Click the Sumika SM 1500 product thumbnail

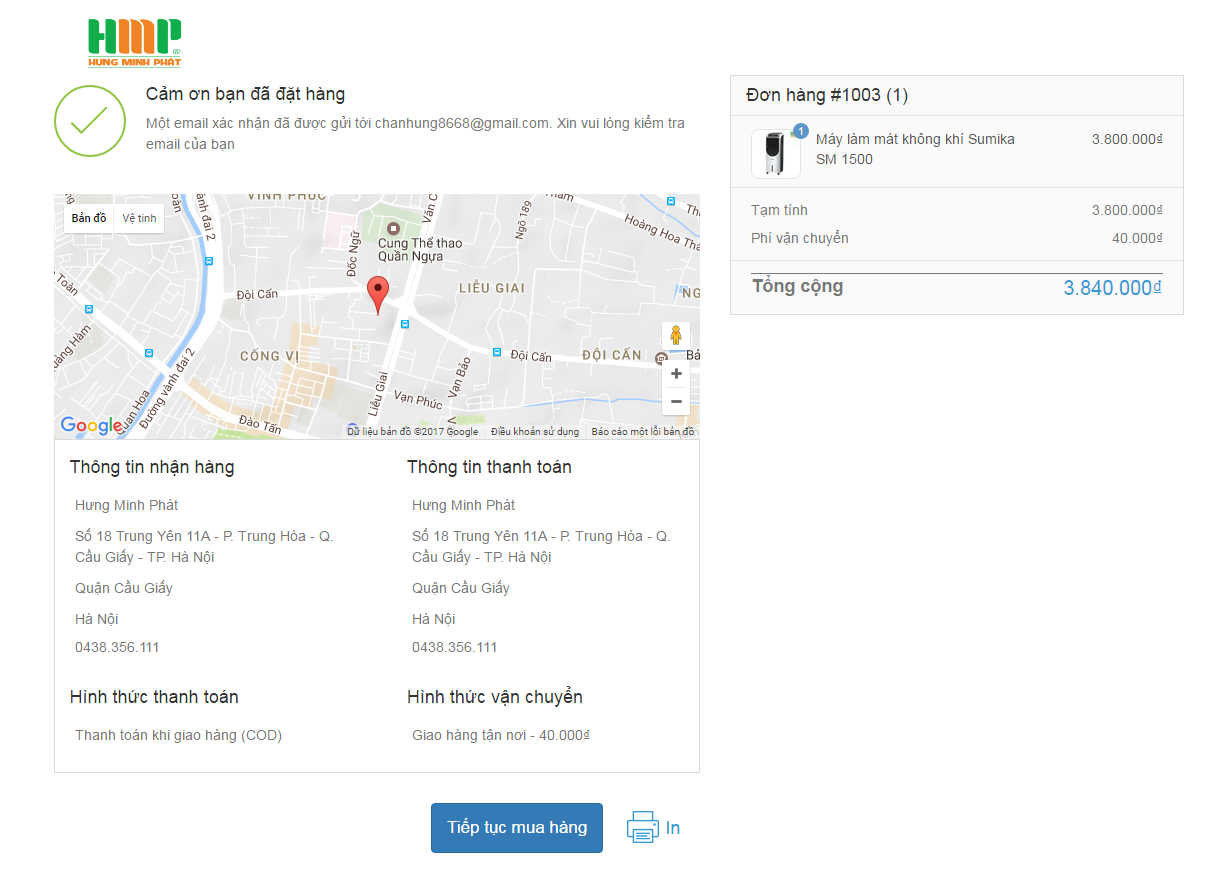[x=775, y=154]
